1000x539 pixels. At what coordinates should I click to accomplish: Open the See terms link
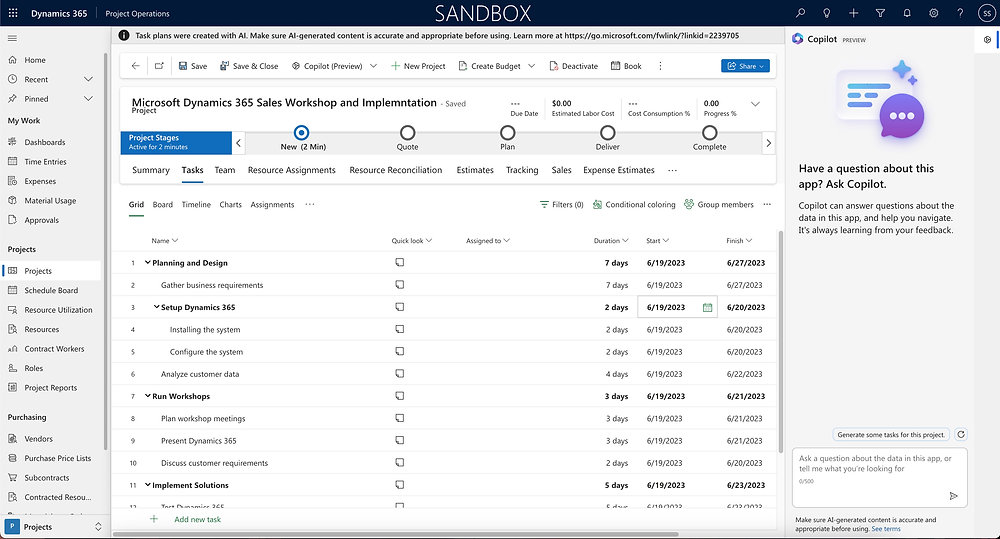[886, 528]
